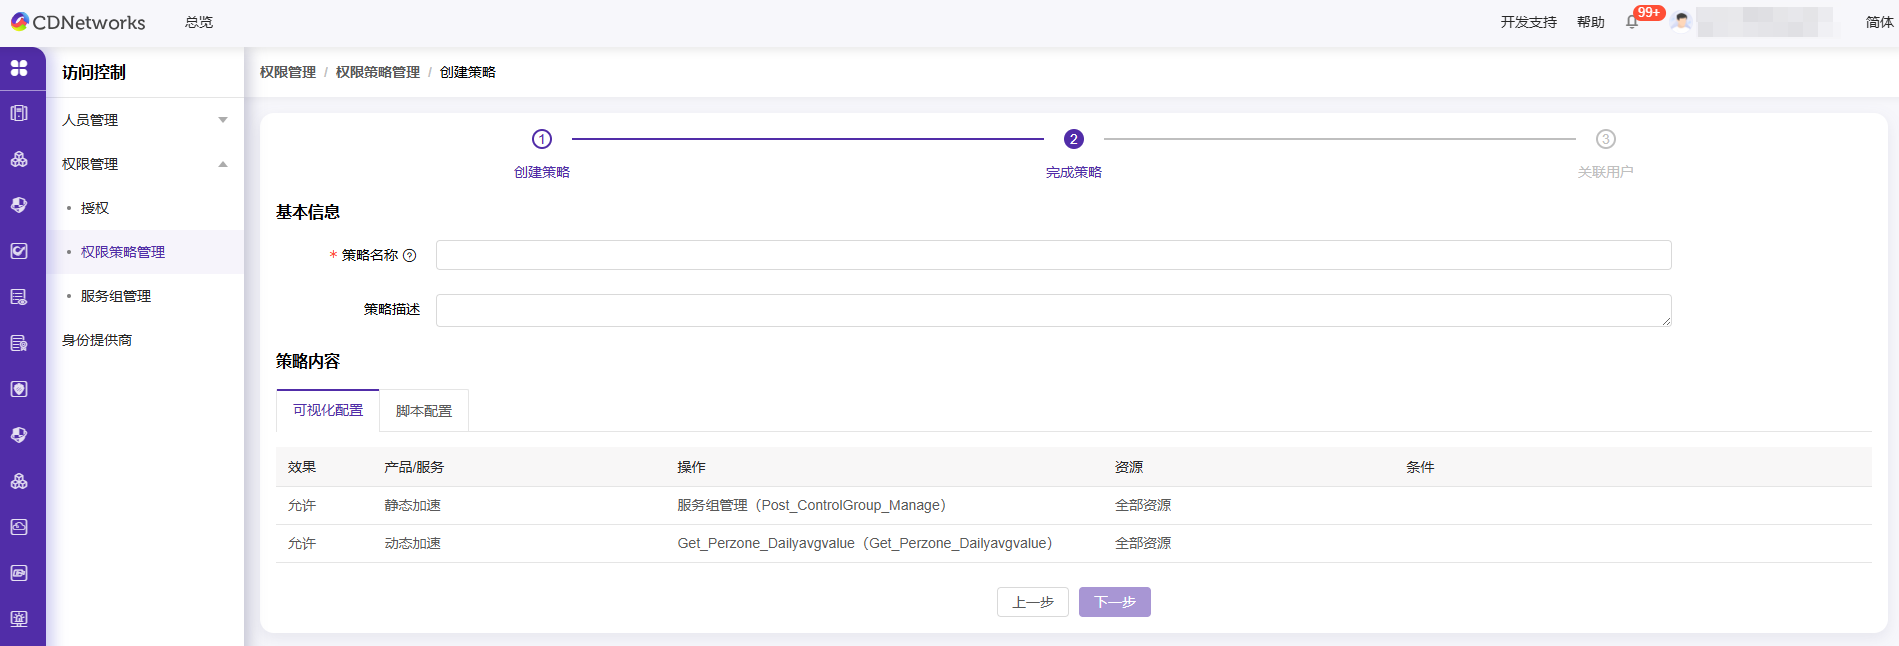This screenshot has width=1899, height=646.
Task: Open 服务组管理 in the side menu
Action: click(x=116, y=296)
